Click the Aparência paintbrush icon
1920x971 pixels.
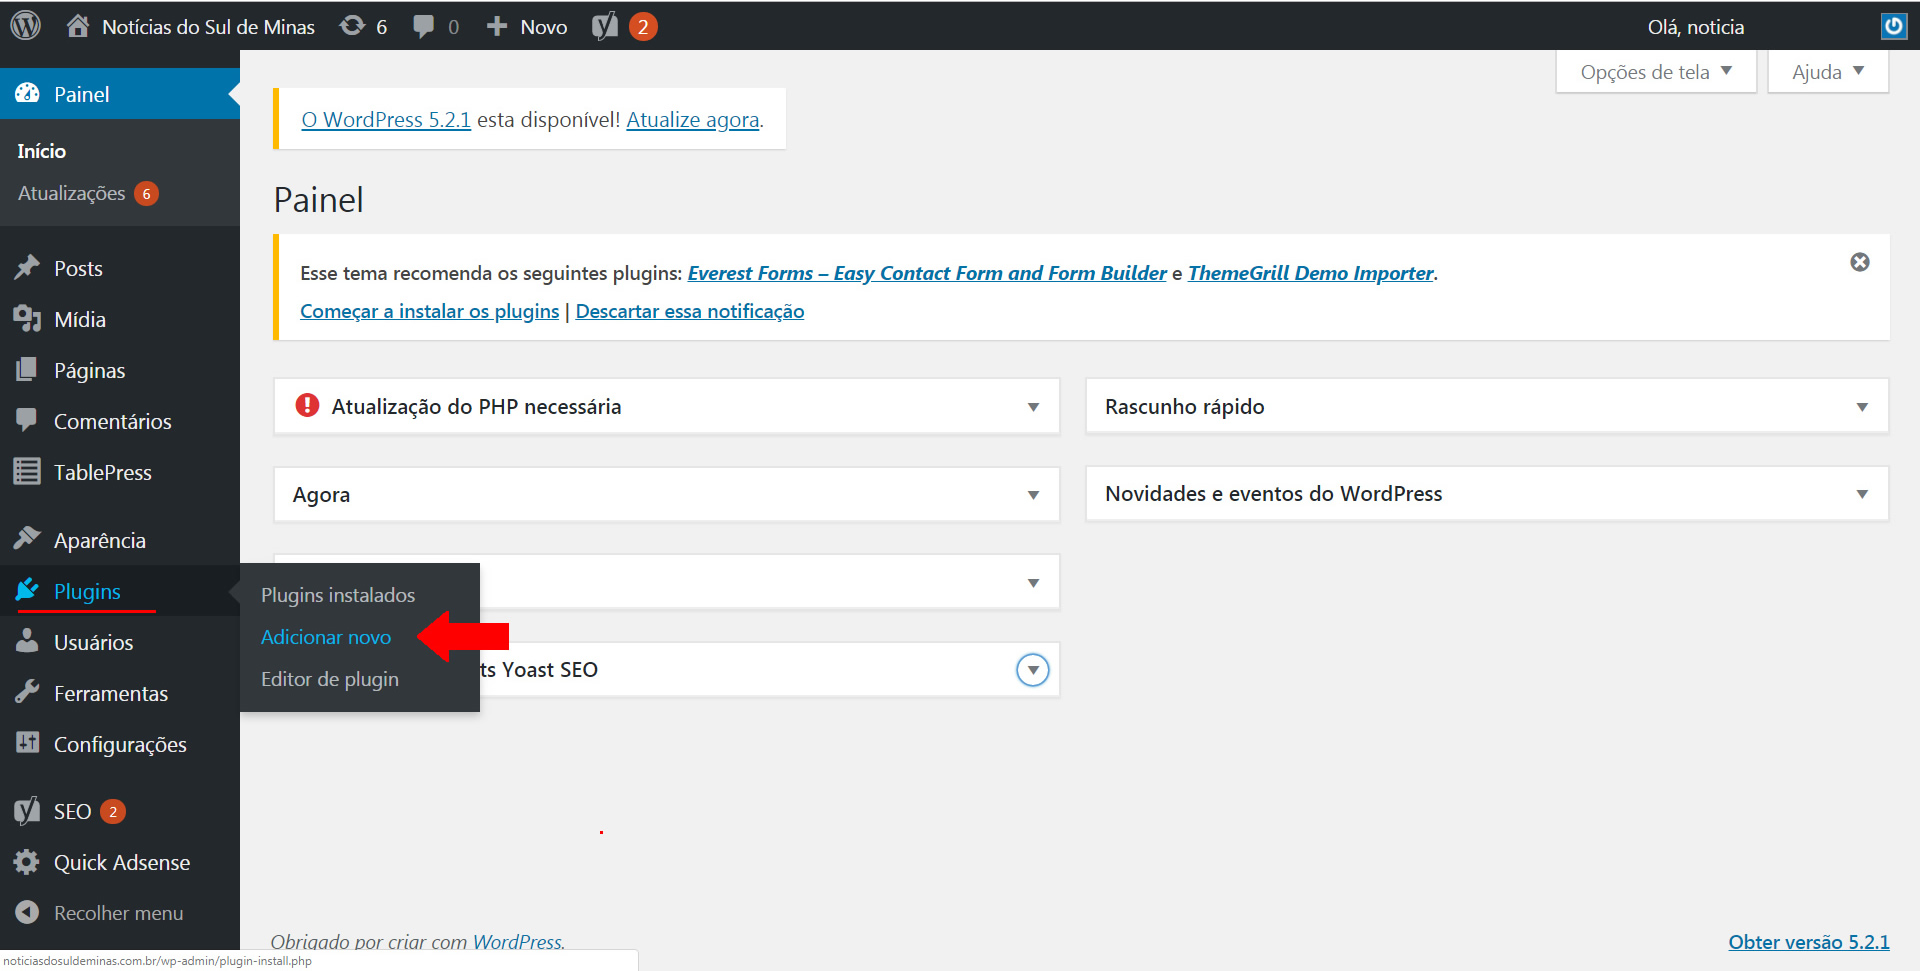[27, 540]
